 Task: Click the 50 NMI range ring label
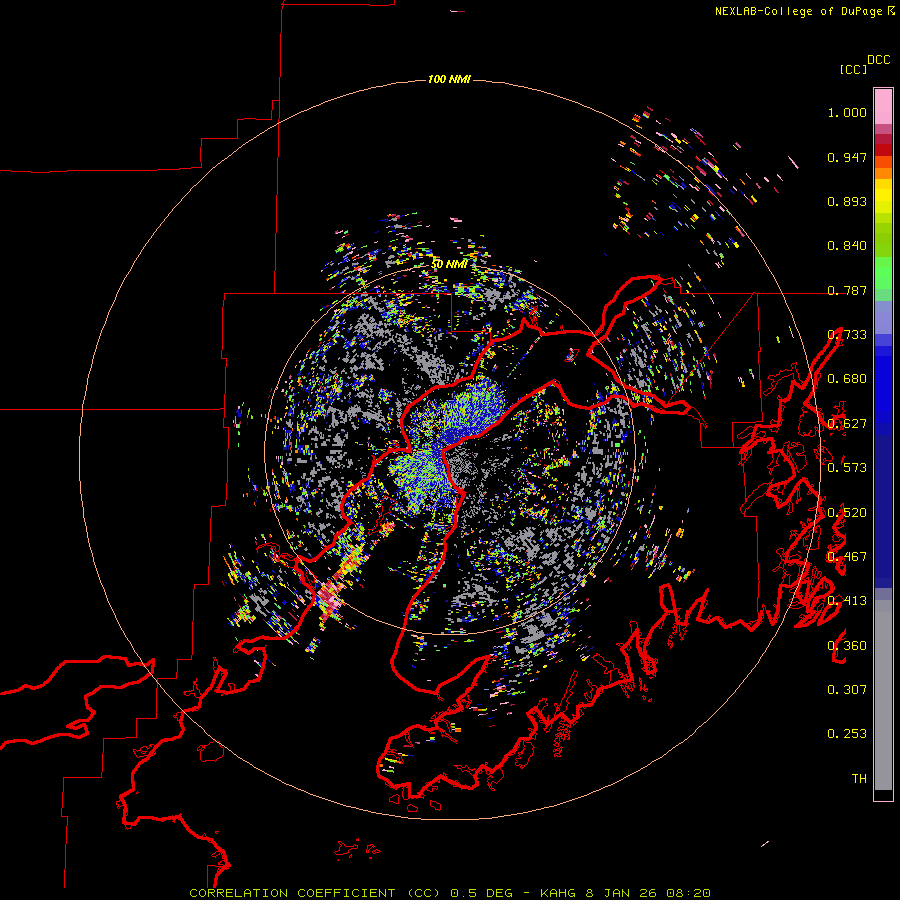click(x=449, y=264)
